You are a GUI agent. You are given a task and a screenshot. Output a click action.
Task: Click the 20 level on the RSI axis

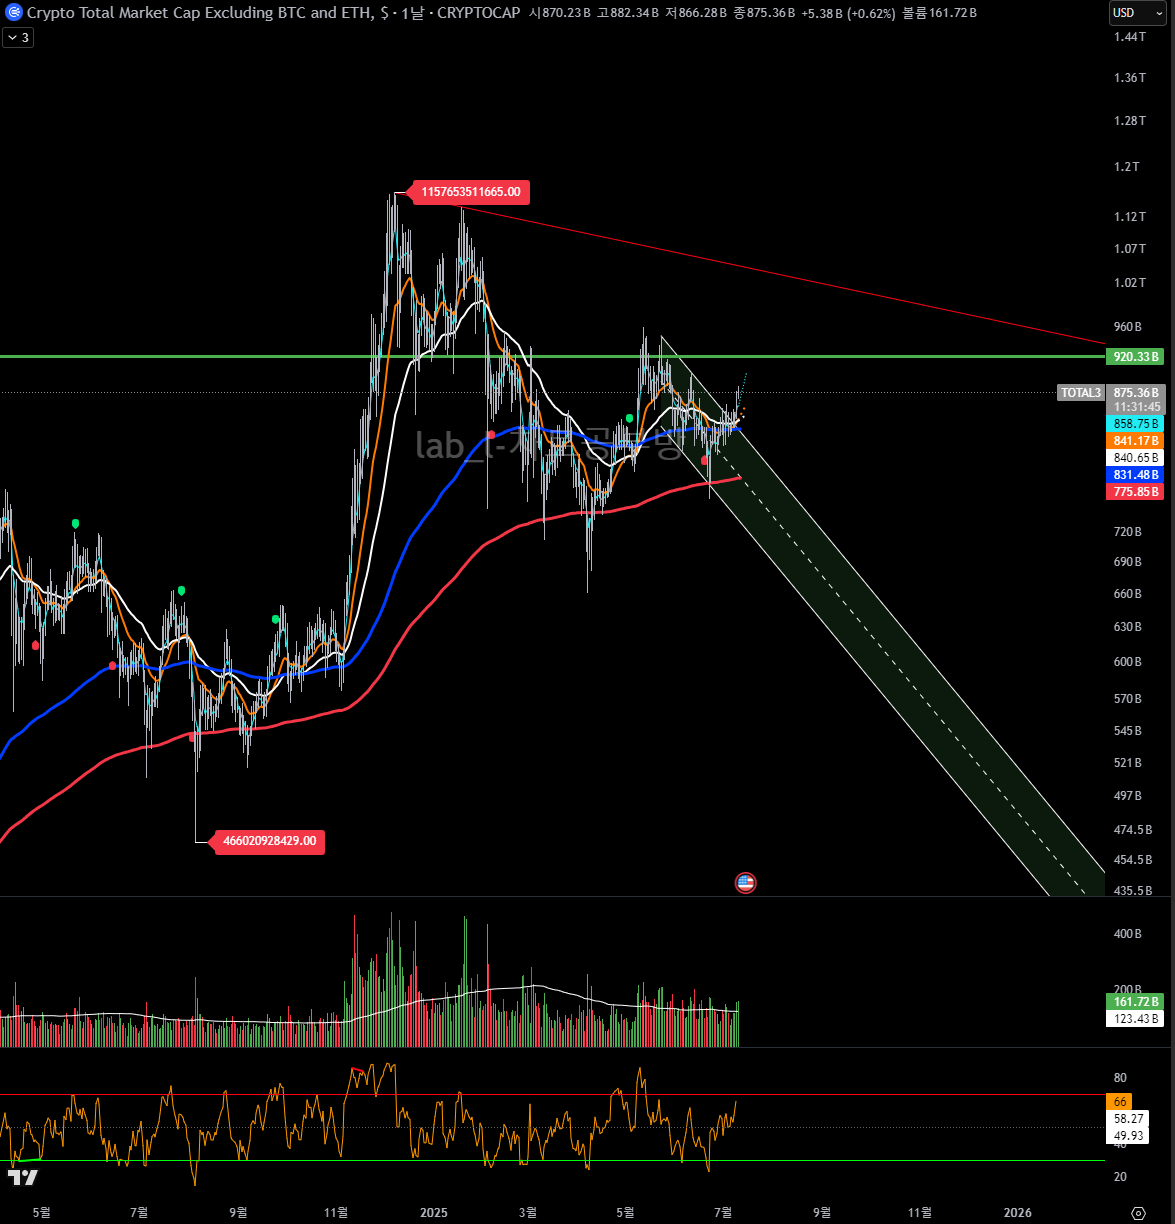click(x=1120, y=1177)
